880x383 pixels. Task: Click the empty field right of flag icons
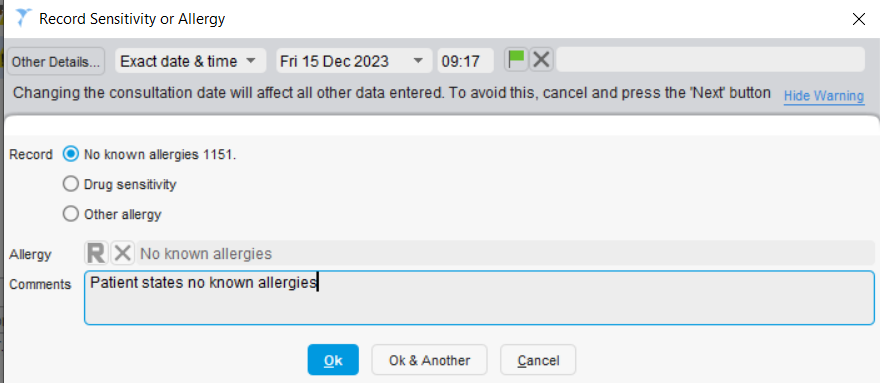[x=710, y=60]
